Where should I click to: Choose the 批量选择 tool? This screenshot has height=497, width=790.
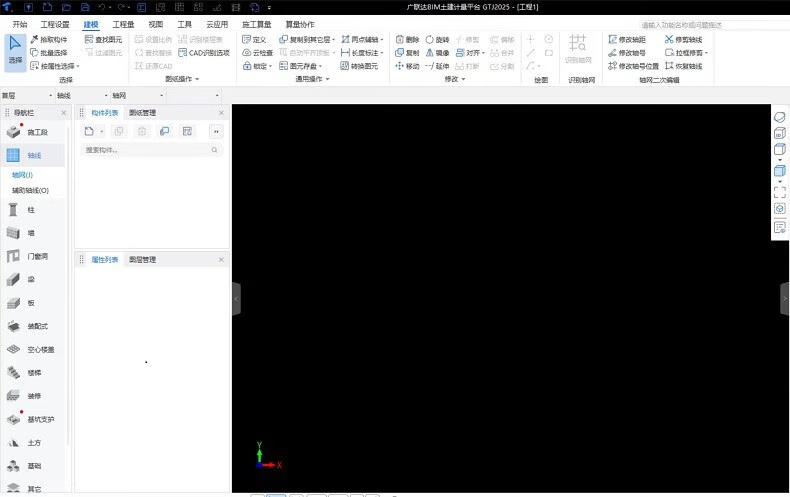point(49,52)
